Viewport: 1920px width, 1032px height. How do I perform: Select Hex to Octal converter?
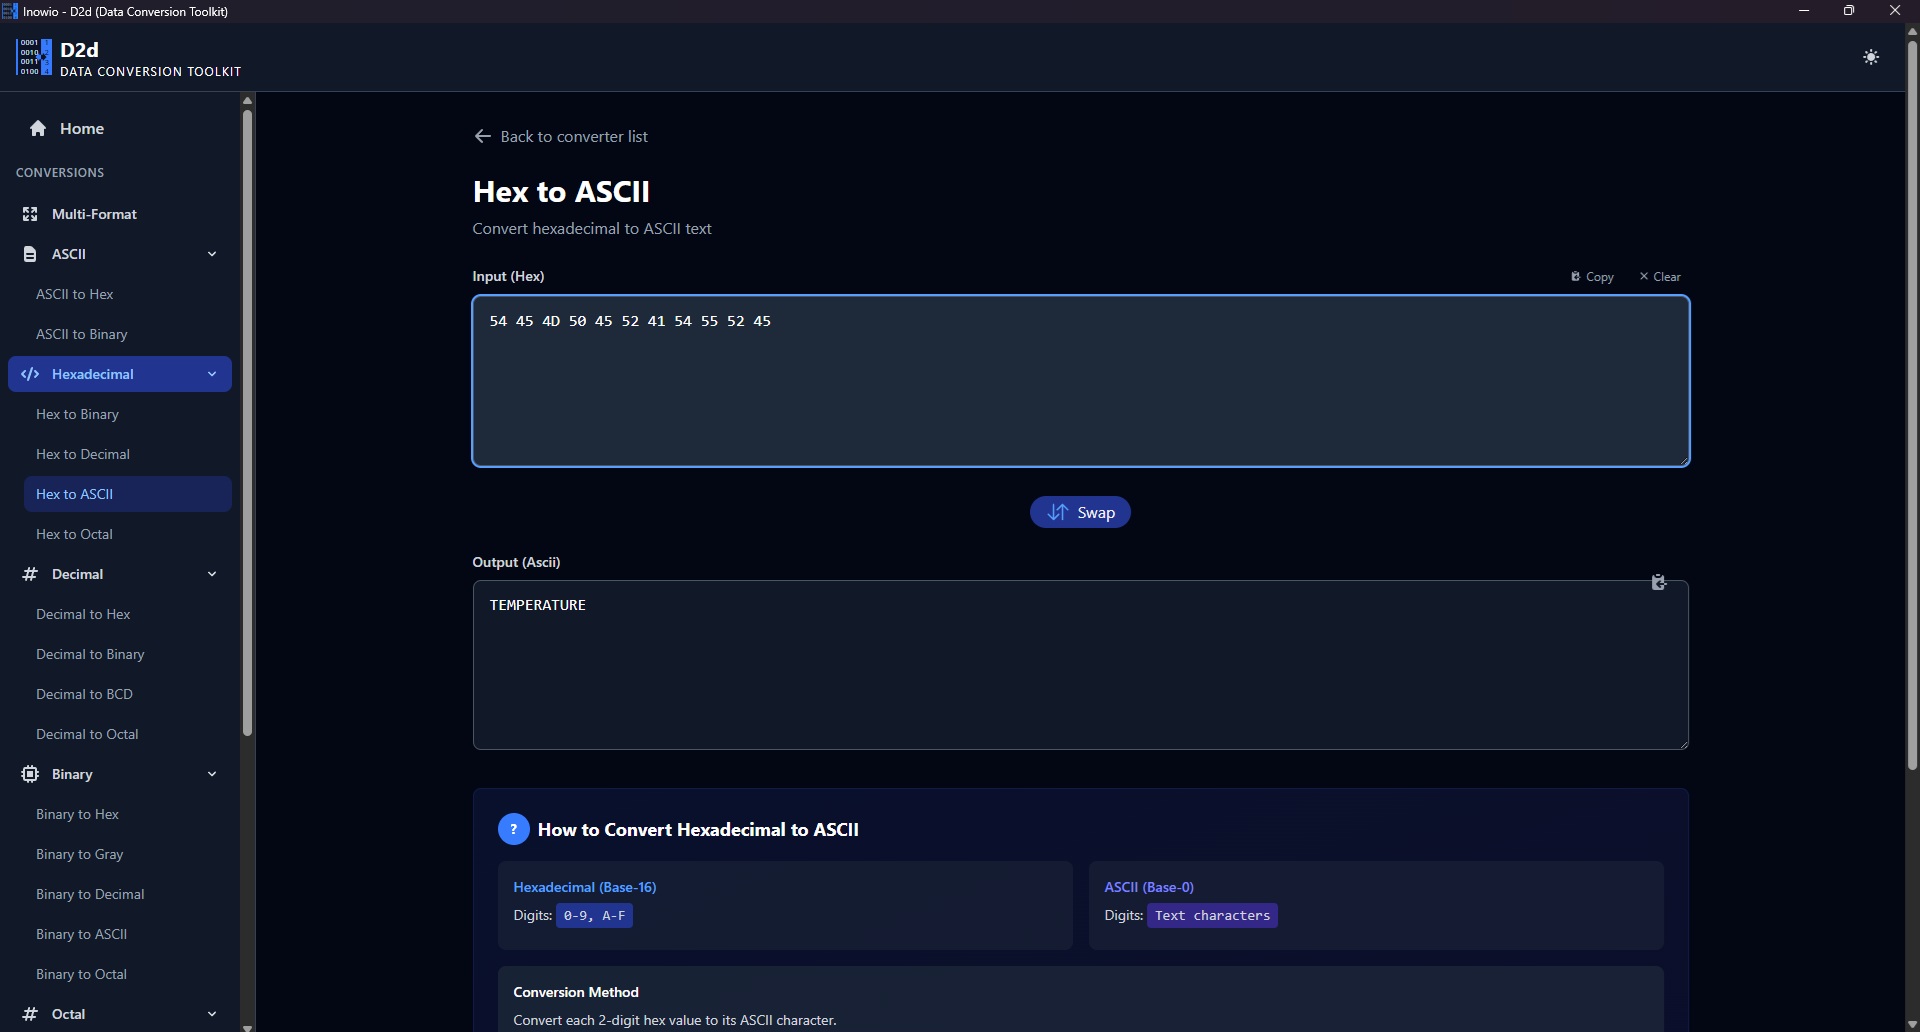click(x=128, y=534)
